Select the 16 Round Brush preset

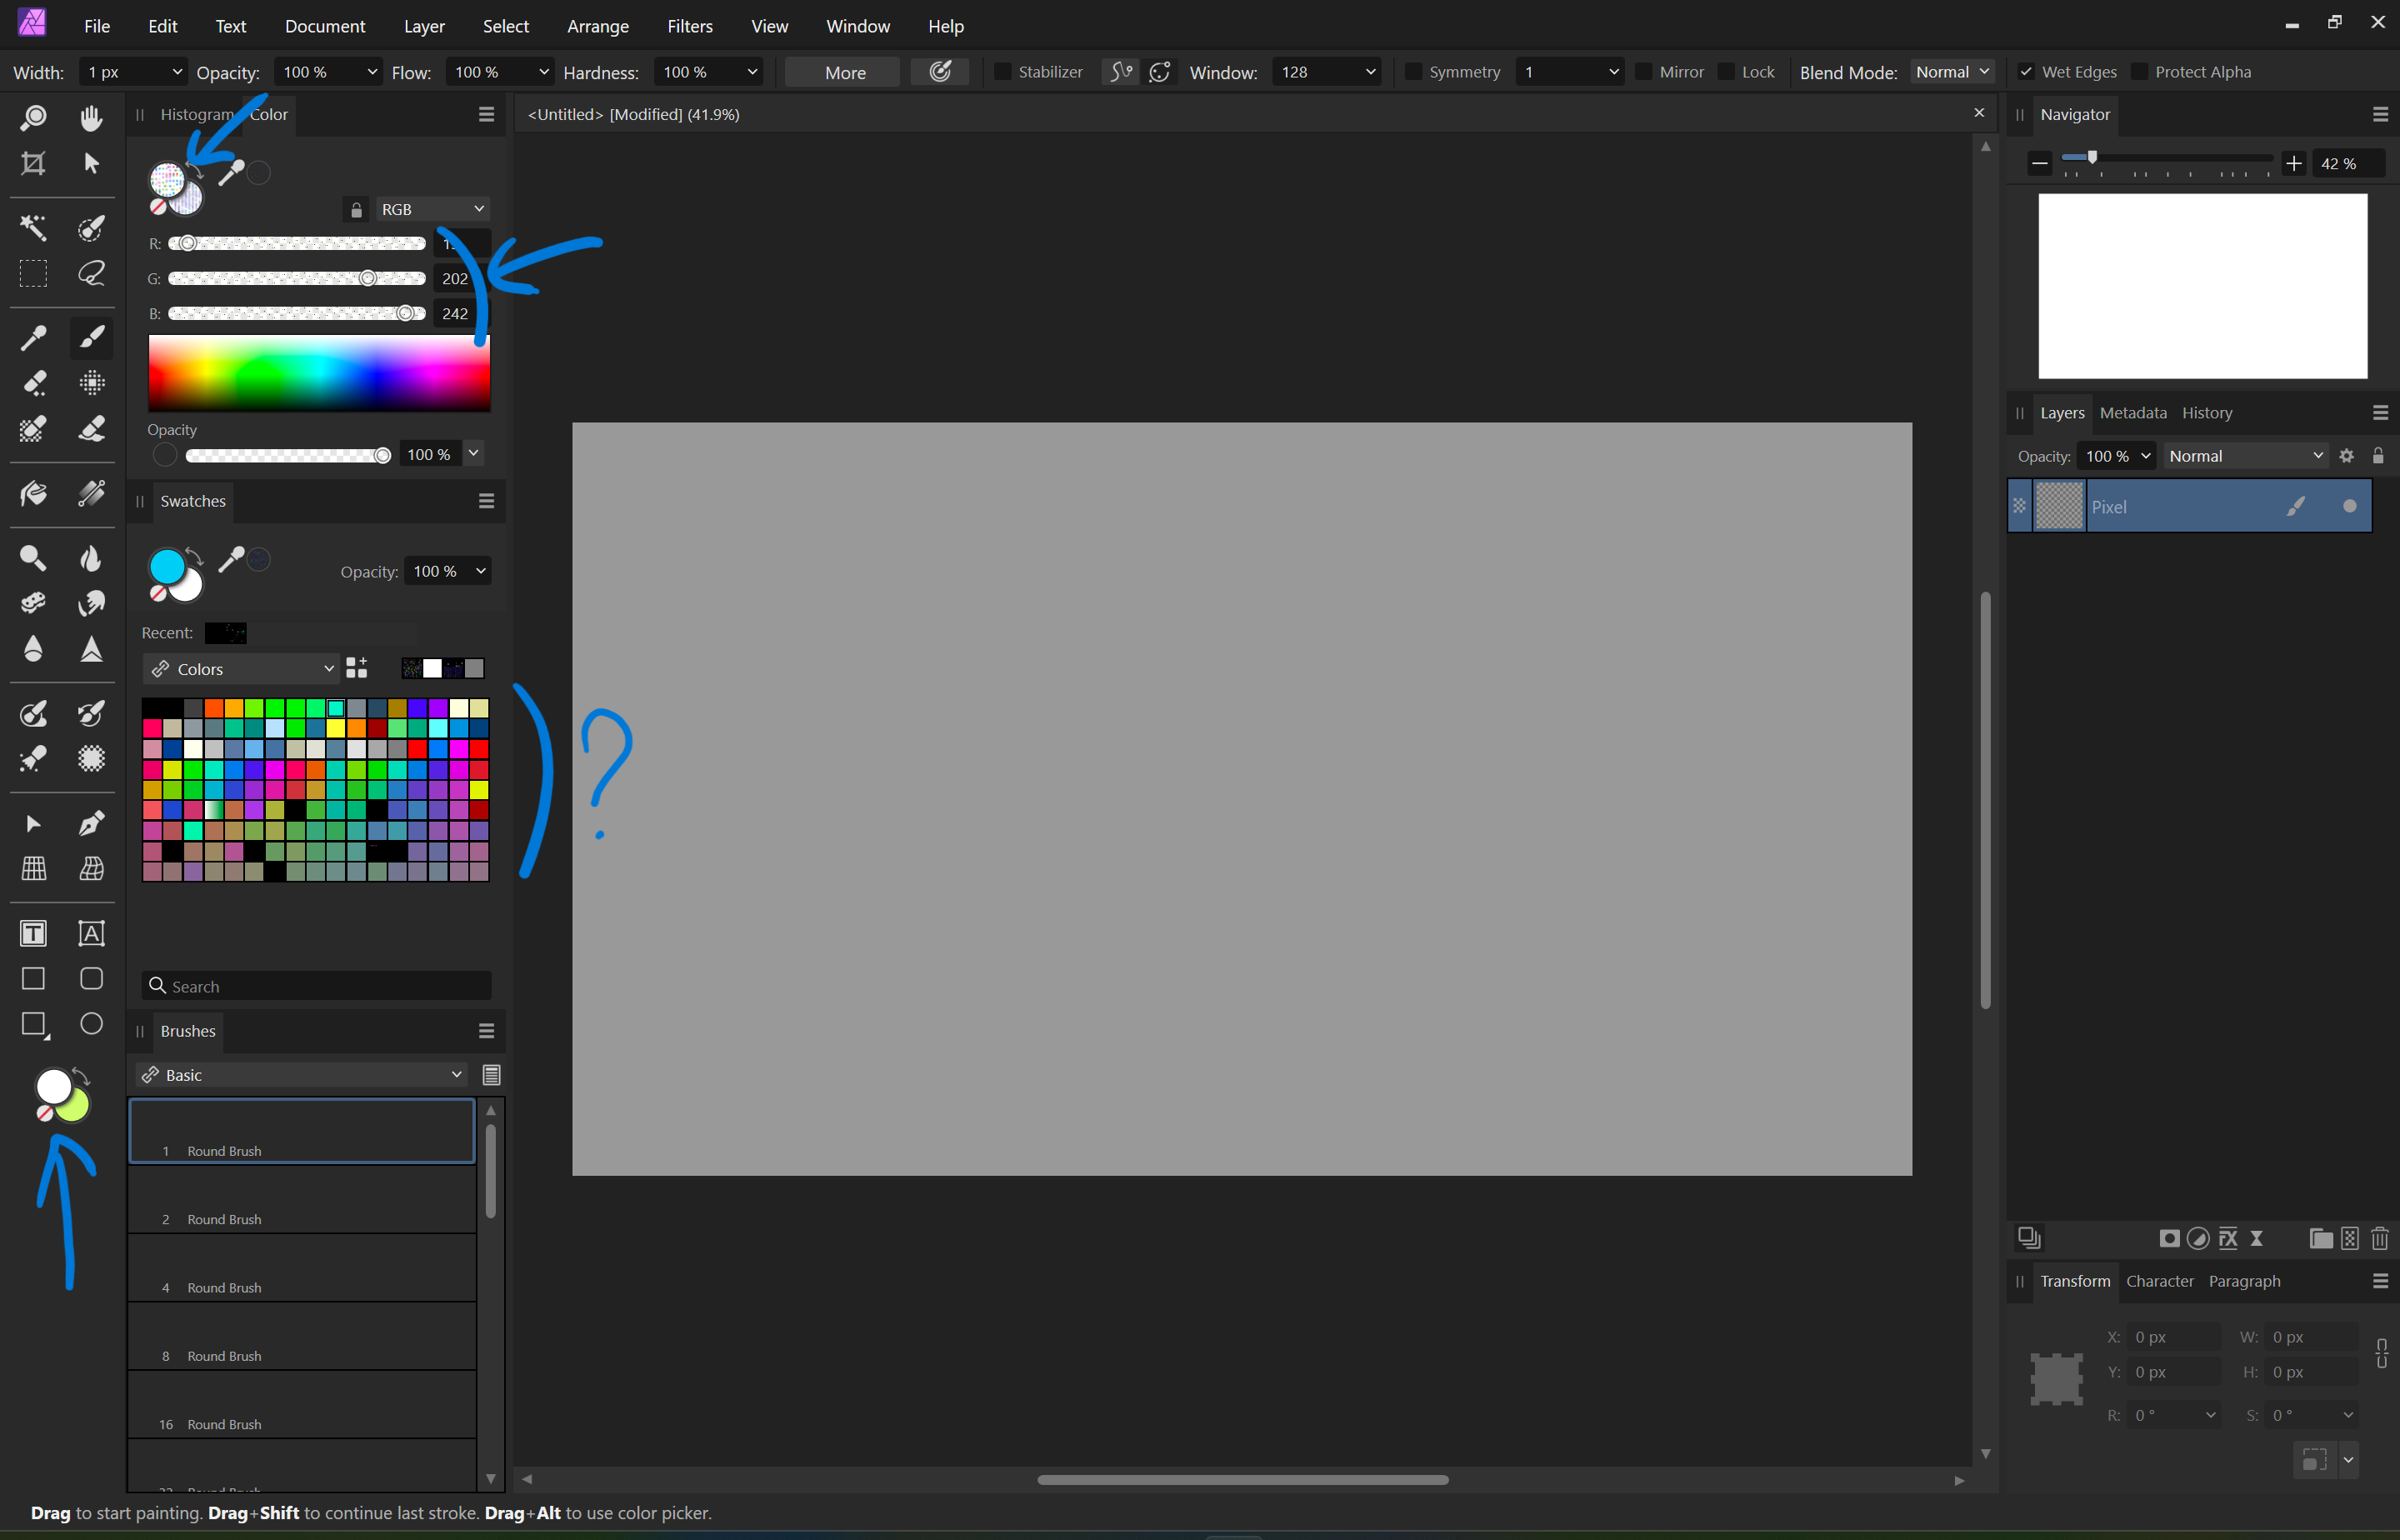pyautogui.click(x=302, y=1405)
